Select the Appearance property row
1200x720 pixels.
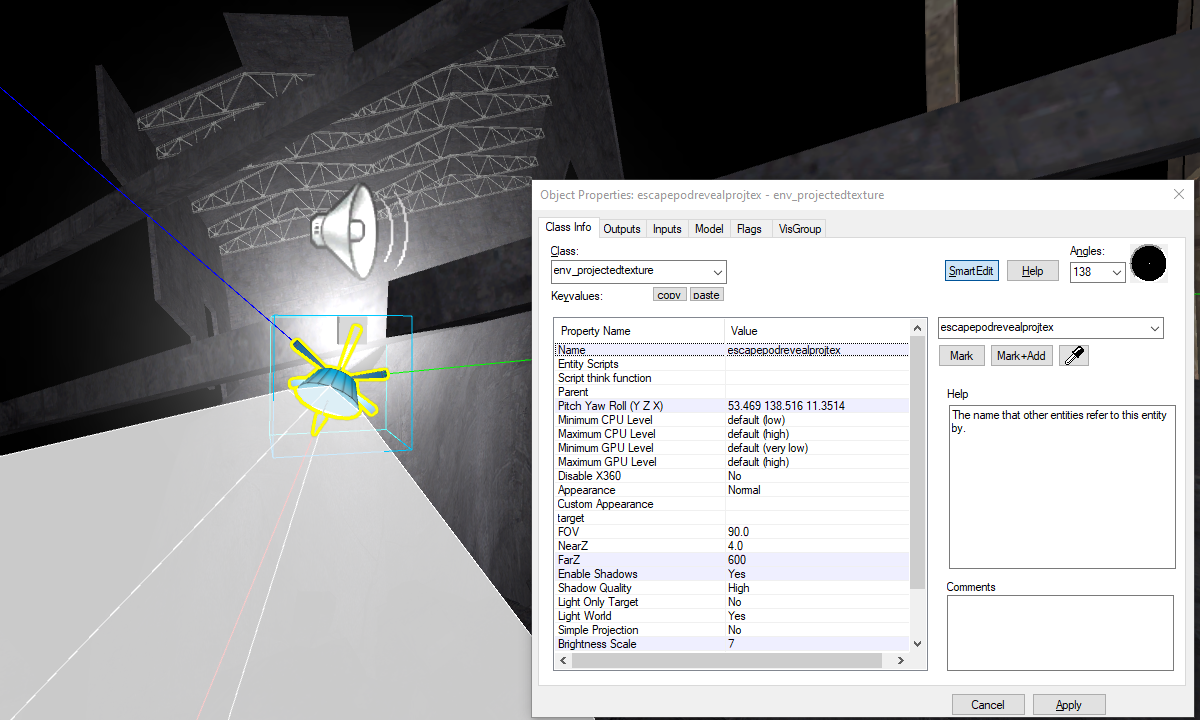click(732, 490)
